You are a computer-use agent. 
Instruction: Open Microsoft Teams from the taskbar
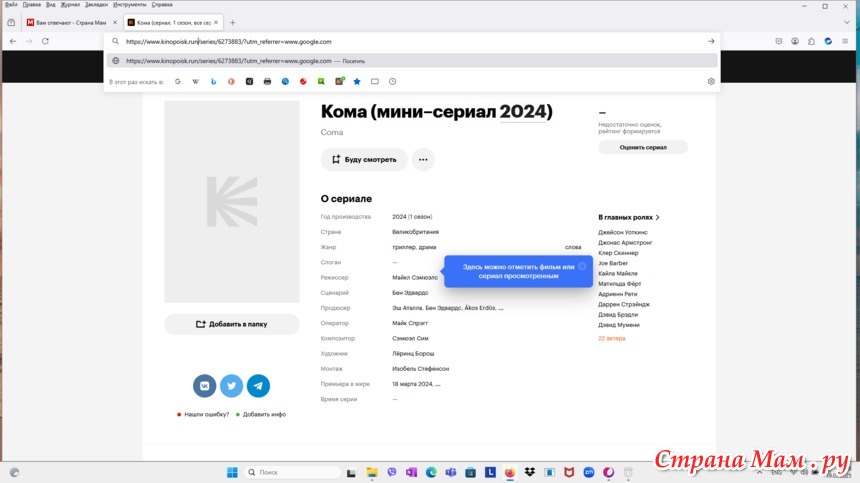click(x=451, y=472)
